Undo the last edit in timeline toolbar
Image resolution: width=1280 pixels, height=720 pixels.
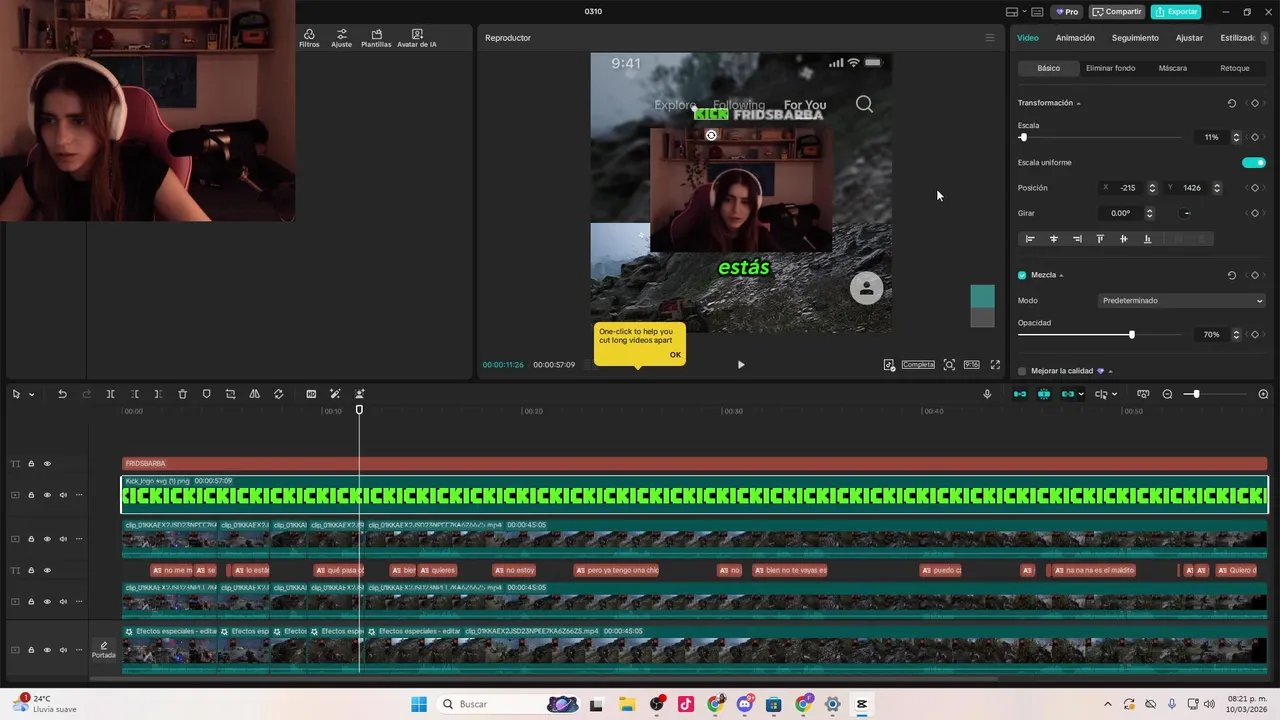(62, 394)
